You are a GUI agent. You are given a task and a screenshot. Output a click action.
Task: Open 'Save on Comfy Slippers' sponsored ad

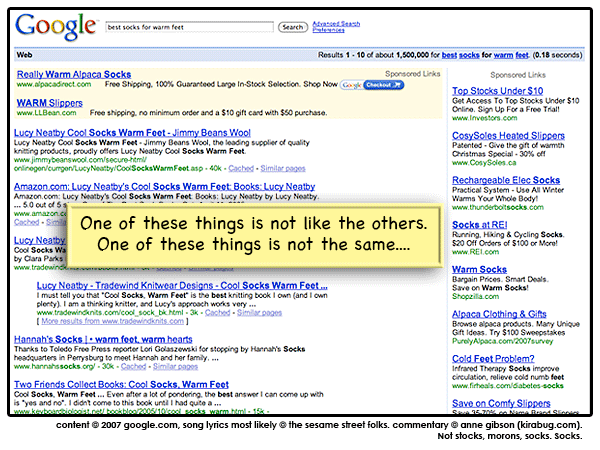[501, 403]
